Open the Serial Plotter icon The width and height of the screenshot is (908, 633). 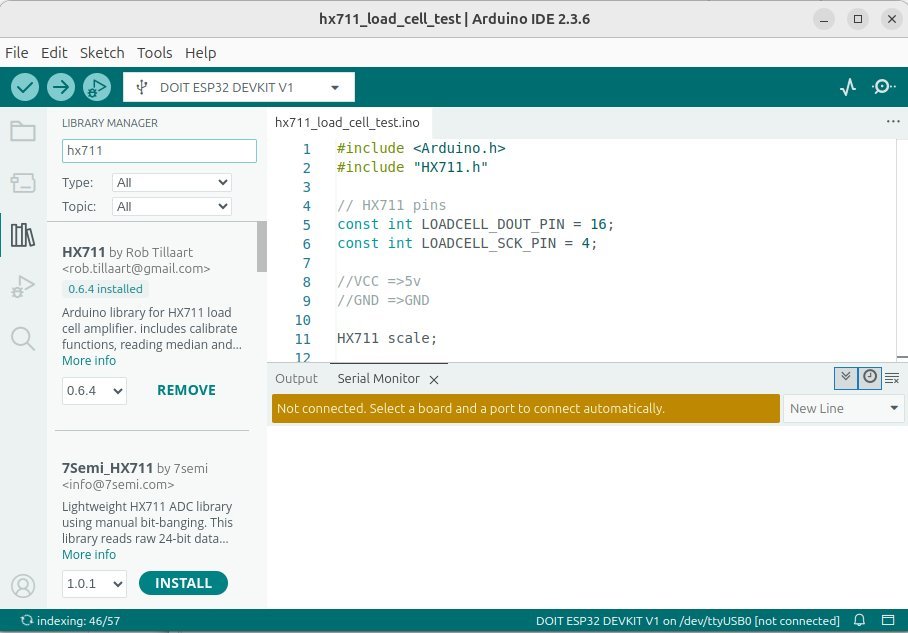click(x=848, y=87)
